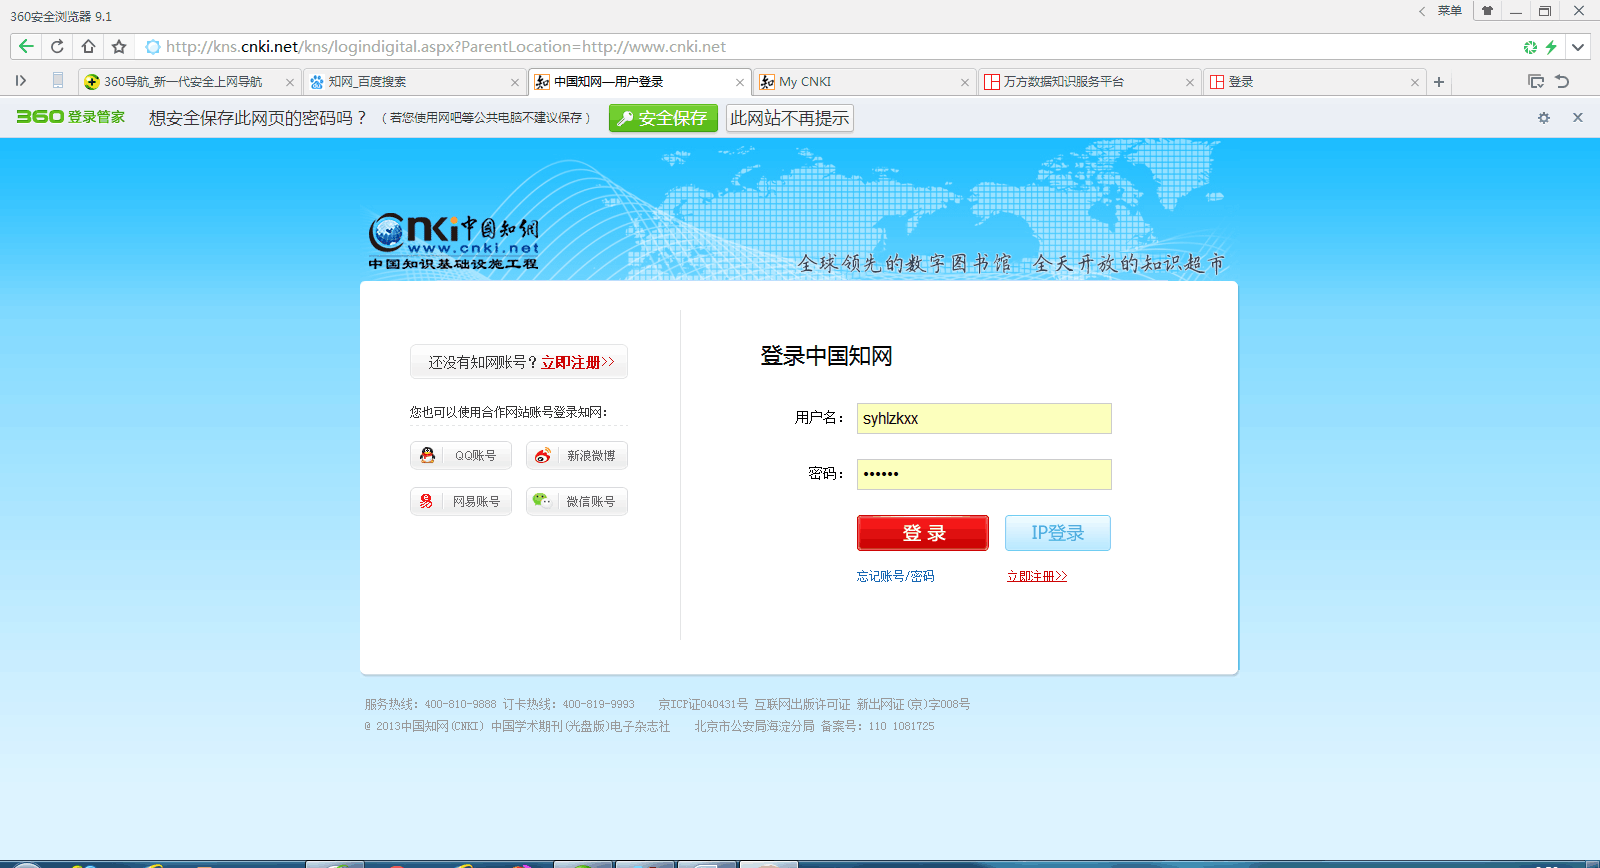Reload the page with the refresh icon

[x=57, y=46]
